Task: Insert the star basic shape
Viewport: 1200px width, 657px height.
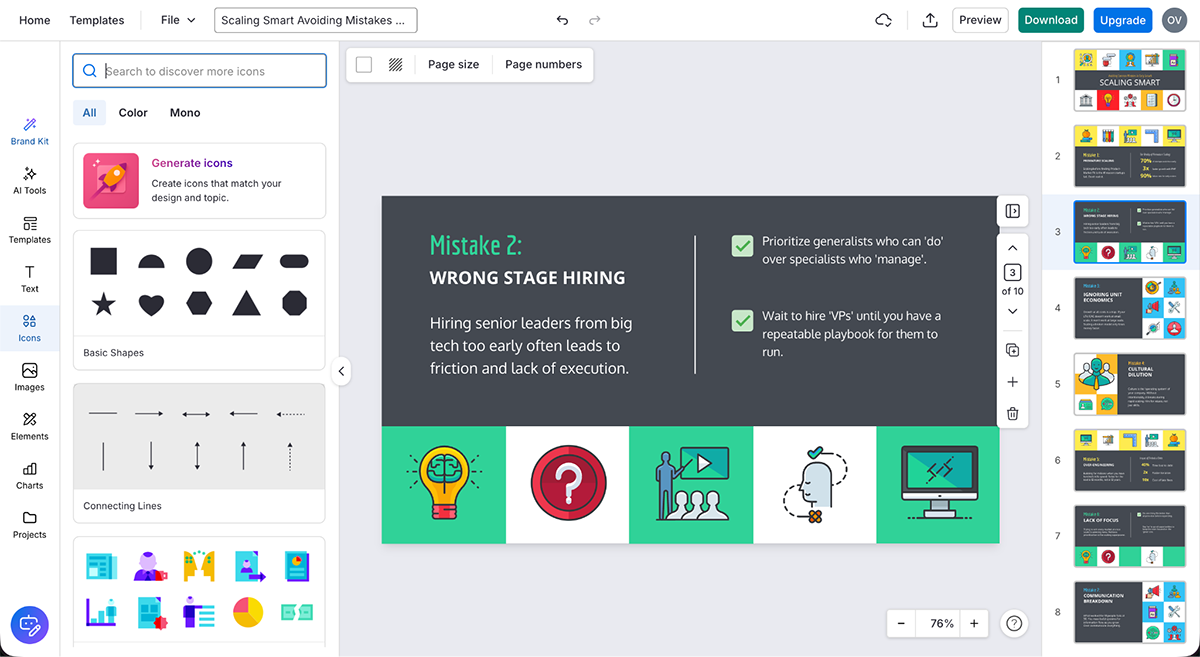Action: (104, 303)
